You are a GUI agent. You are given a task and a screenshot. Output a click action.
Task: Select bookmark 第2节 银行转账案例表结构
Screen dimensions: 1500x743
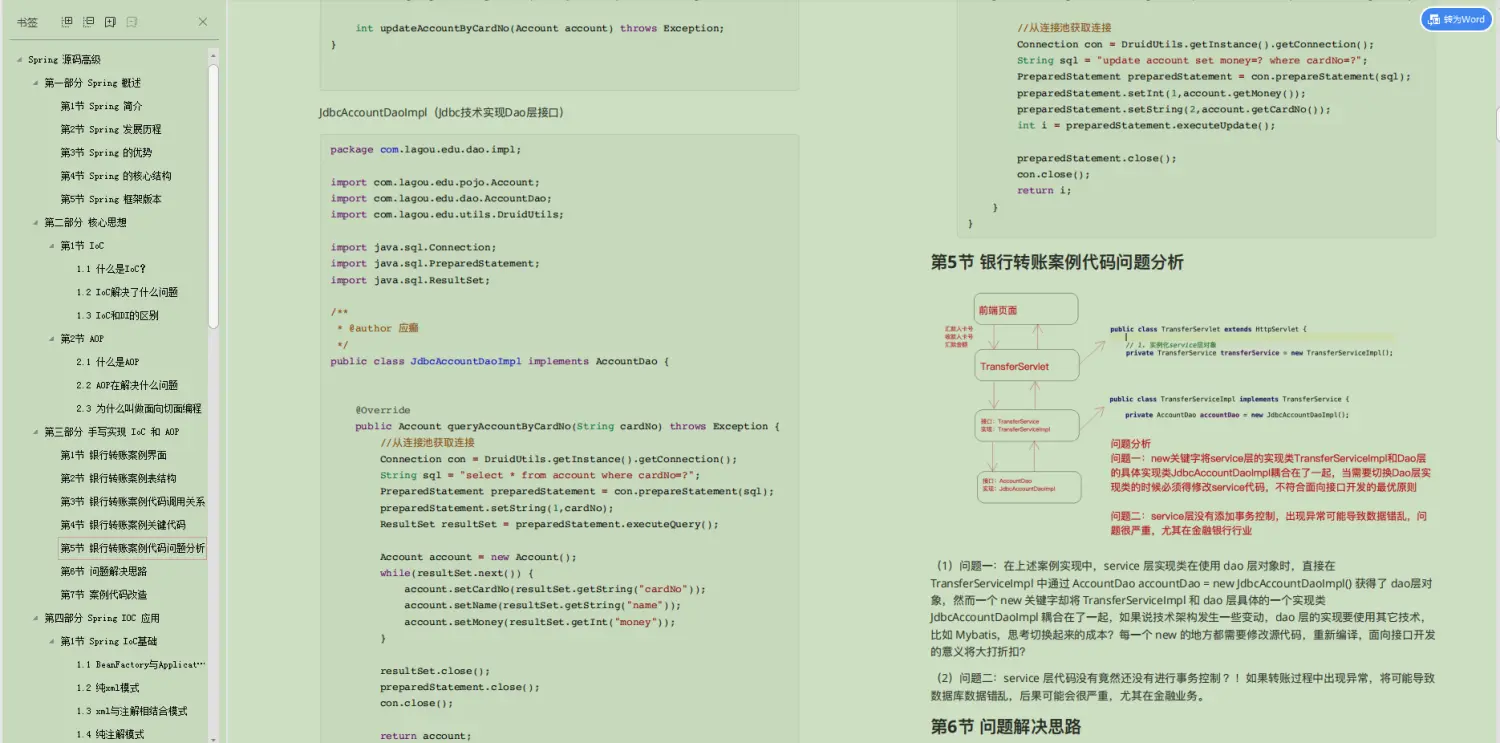click(118, 478)
